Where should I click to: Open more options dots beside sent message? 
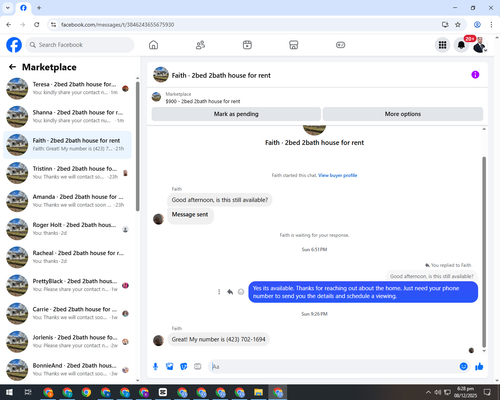(x=219, y=292)
